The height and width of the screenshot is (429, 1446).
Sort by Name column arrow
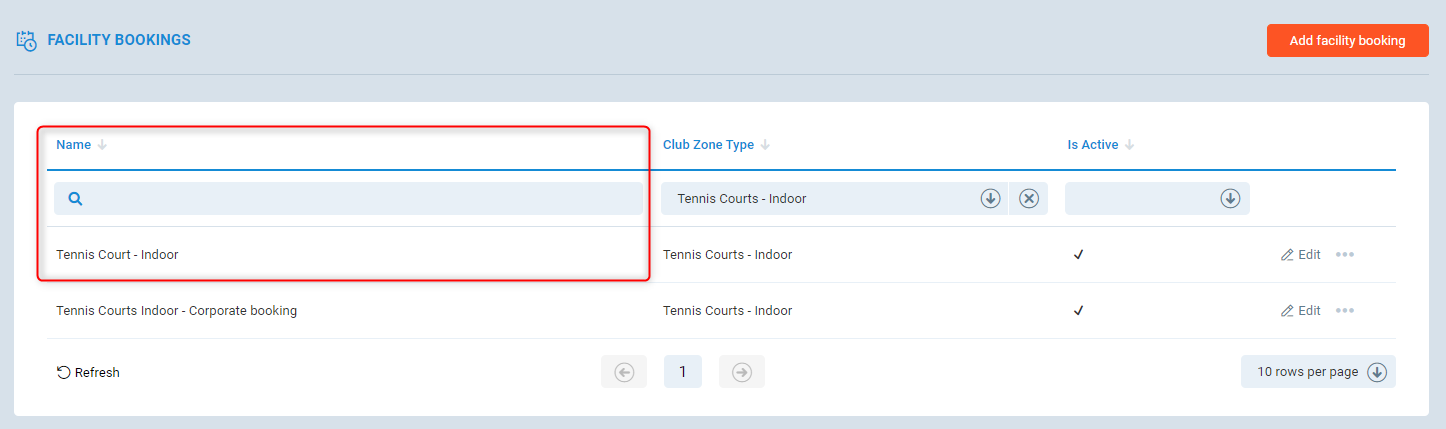102,145
